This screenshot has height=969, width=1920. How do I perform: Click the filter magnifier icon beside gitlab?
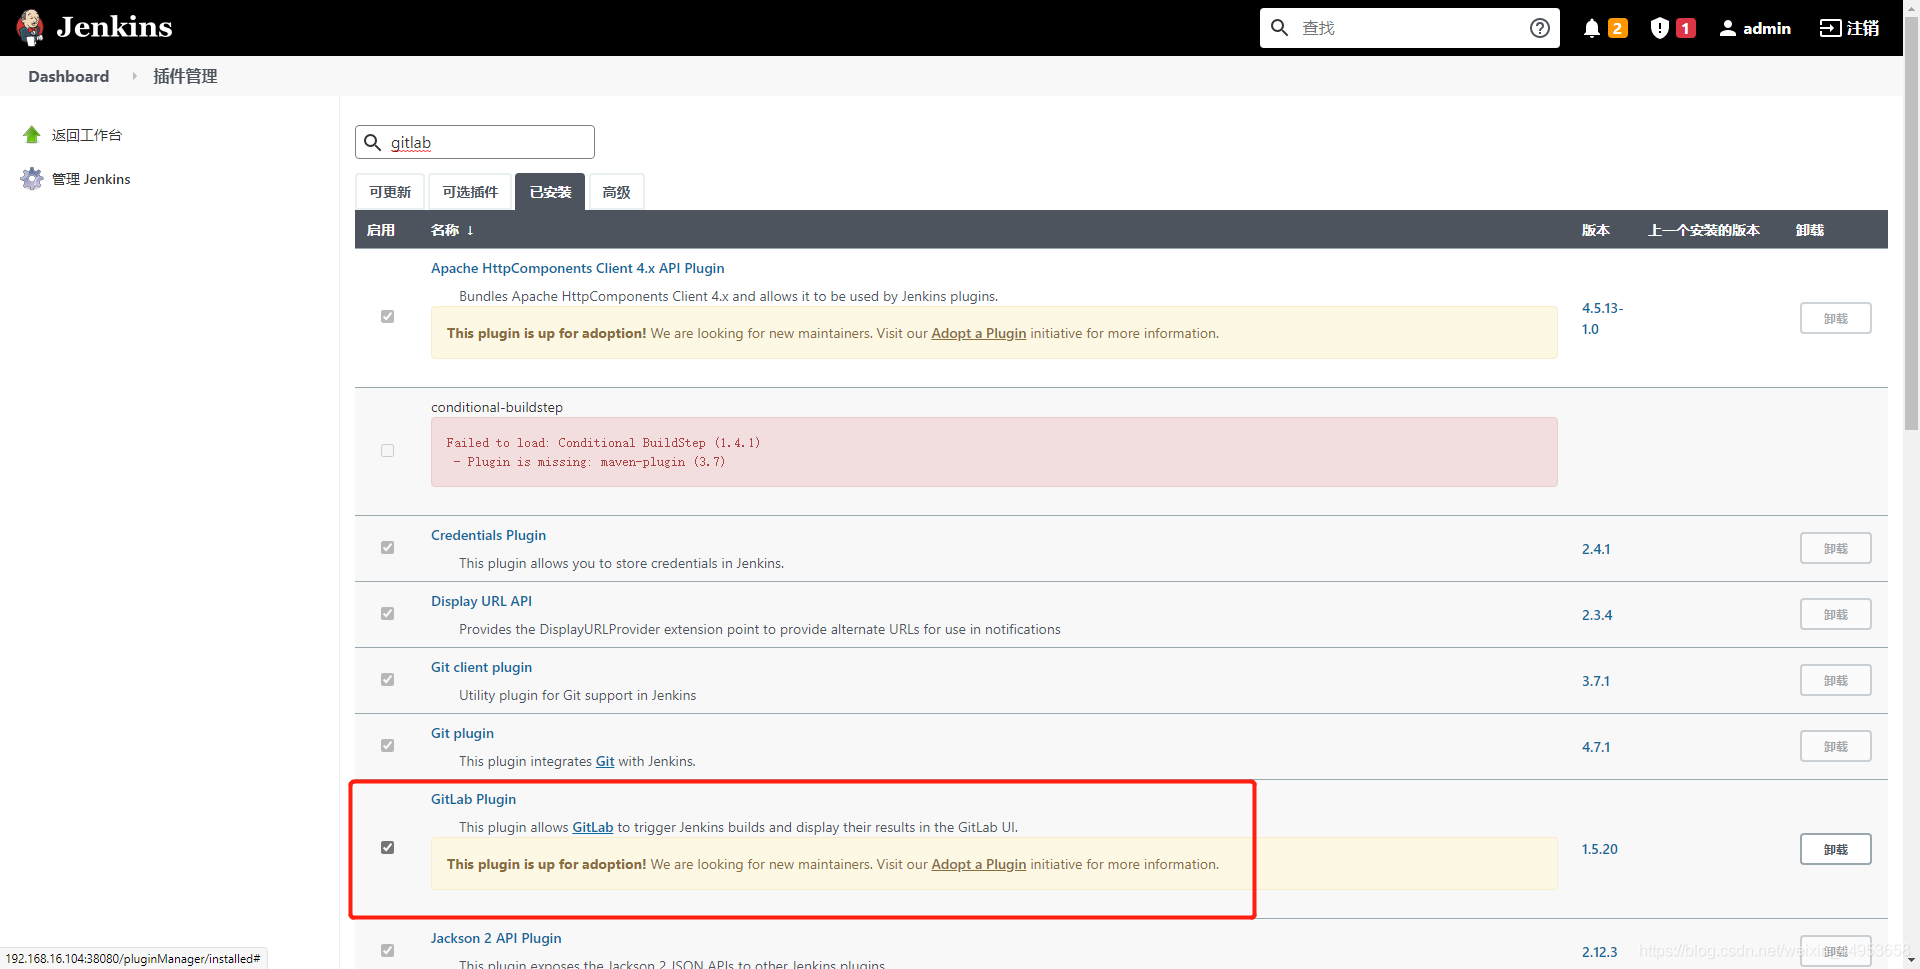point(373,142)
